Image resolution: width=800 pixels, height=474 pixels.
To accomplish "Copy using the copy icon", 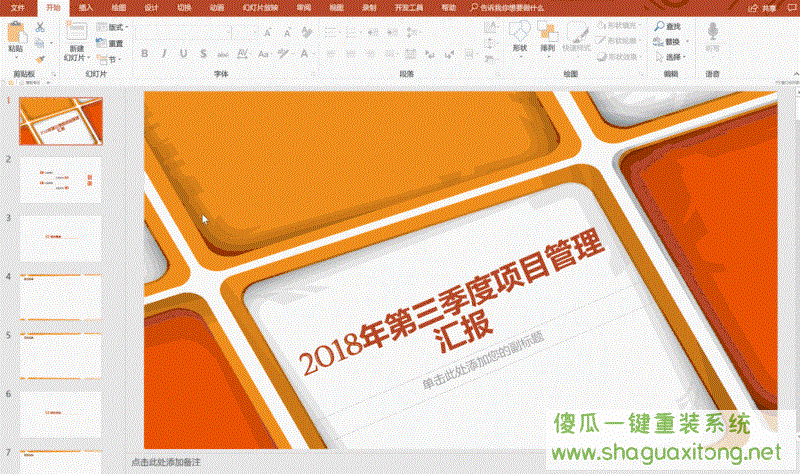I will [40, 43].
